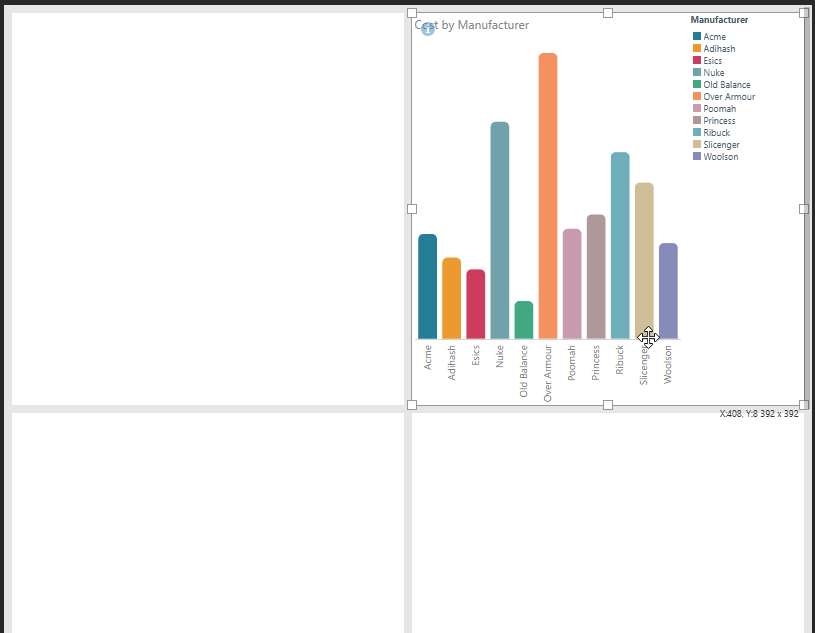Screen dimensions: 815x633
Task: Click Esics color swatch in legend
Action: tap(696, 60)
